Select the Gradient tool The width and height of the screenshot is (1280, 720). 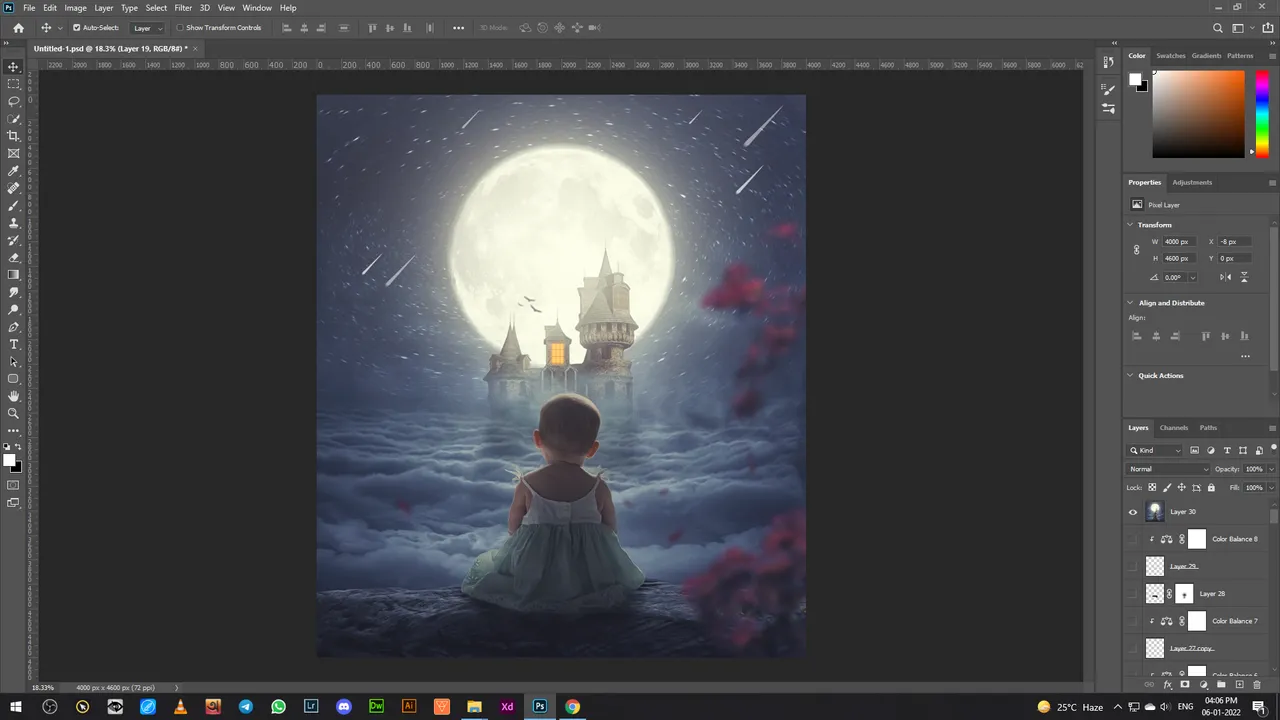click(13, 275)
